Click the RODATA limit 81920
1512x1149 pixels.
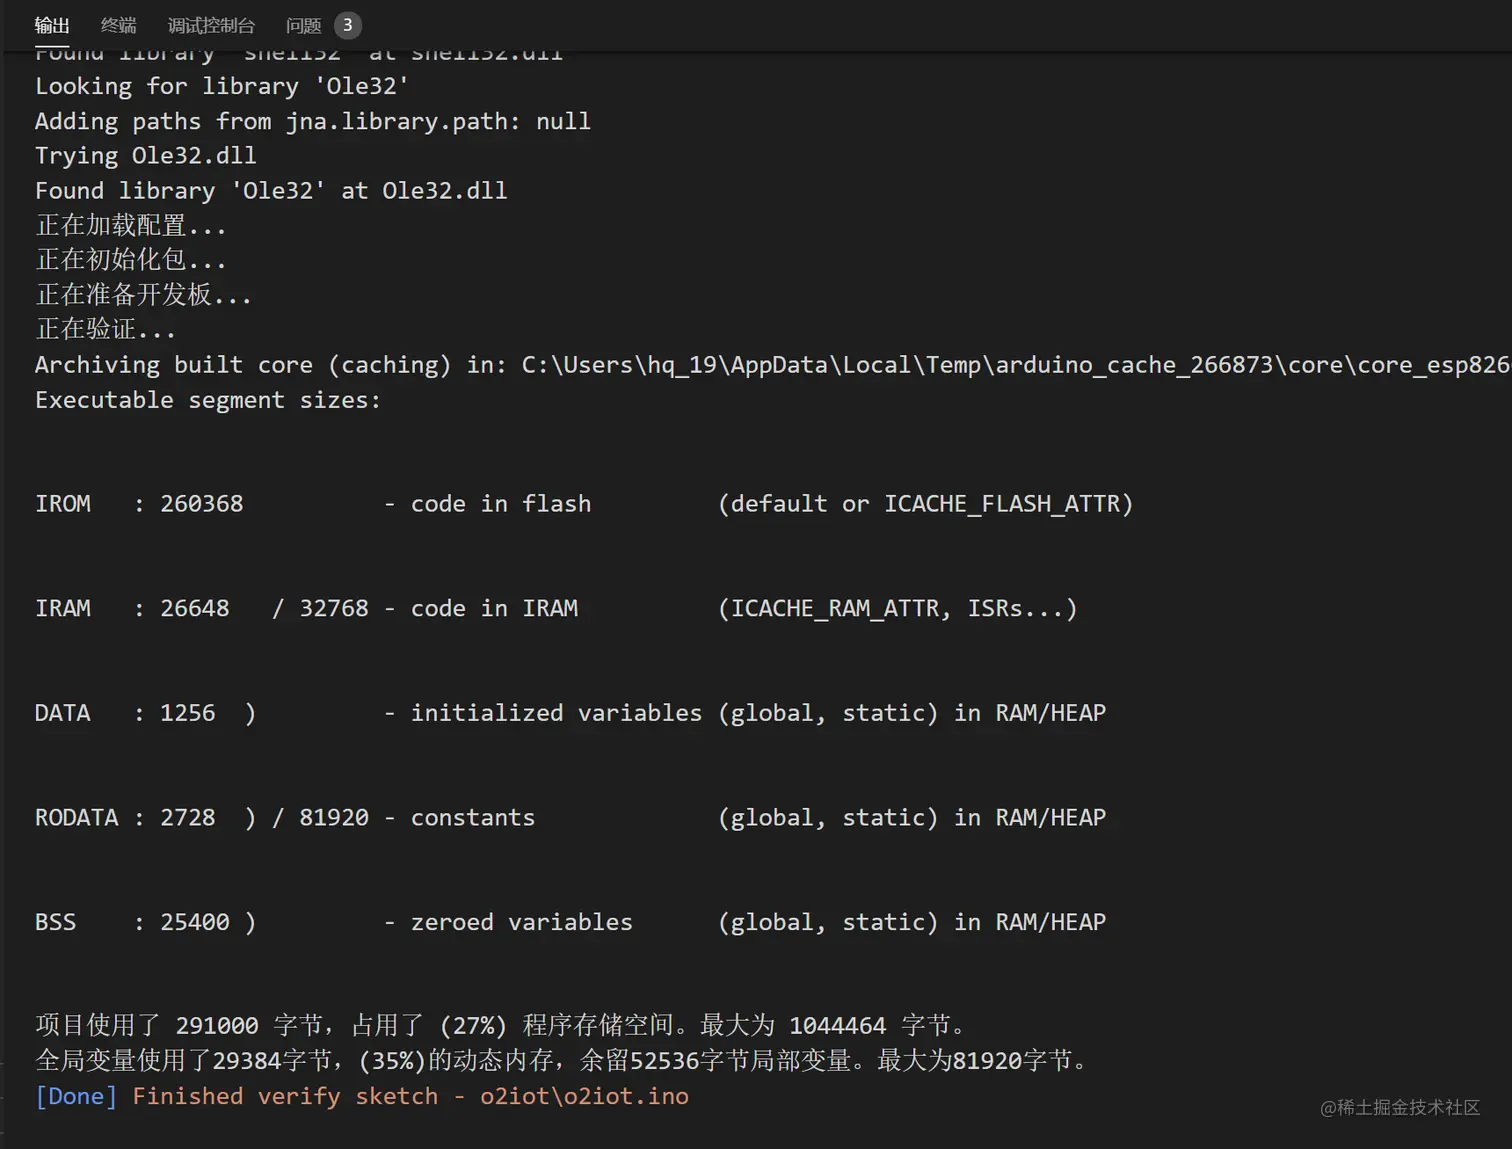(334, 818)
